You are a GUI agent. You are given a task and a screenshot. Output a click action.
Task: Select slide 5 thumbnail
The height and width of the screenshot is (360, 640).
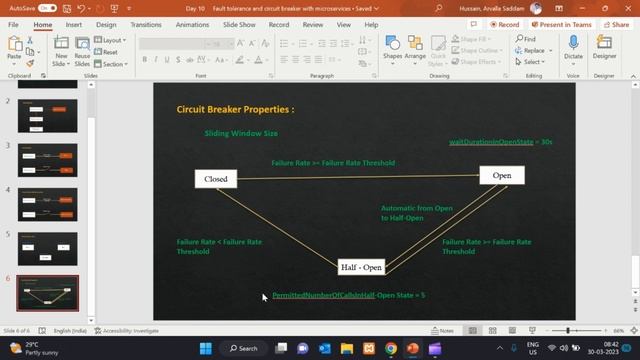click(x=47, y=249)
